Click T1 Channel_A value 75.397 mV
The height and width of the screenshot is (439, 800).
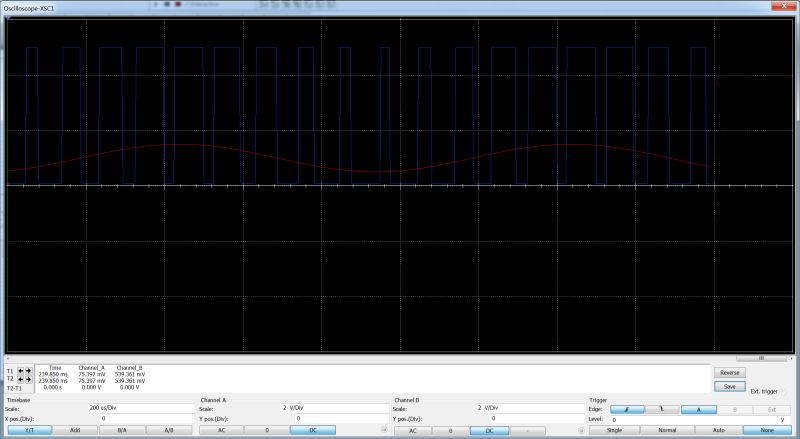tap(92, 374)
